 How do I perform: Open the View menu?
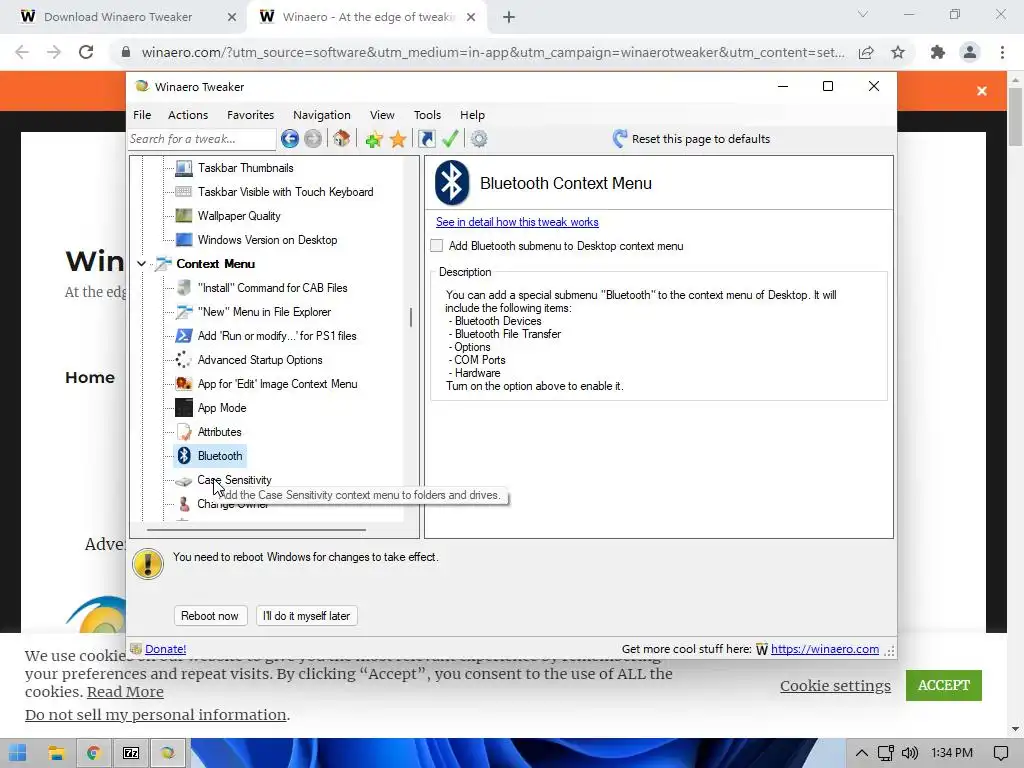[x=382, y=115]
